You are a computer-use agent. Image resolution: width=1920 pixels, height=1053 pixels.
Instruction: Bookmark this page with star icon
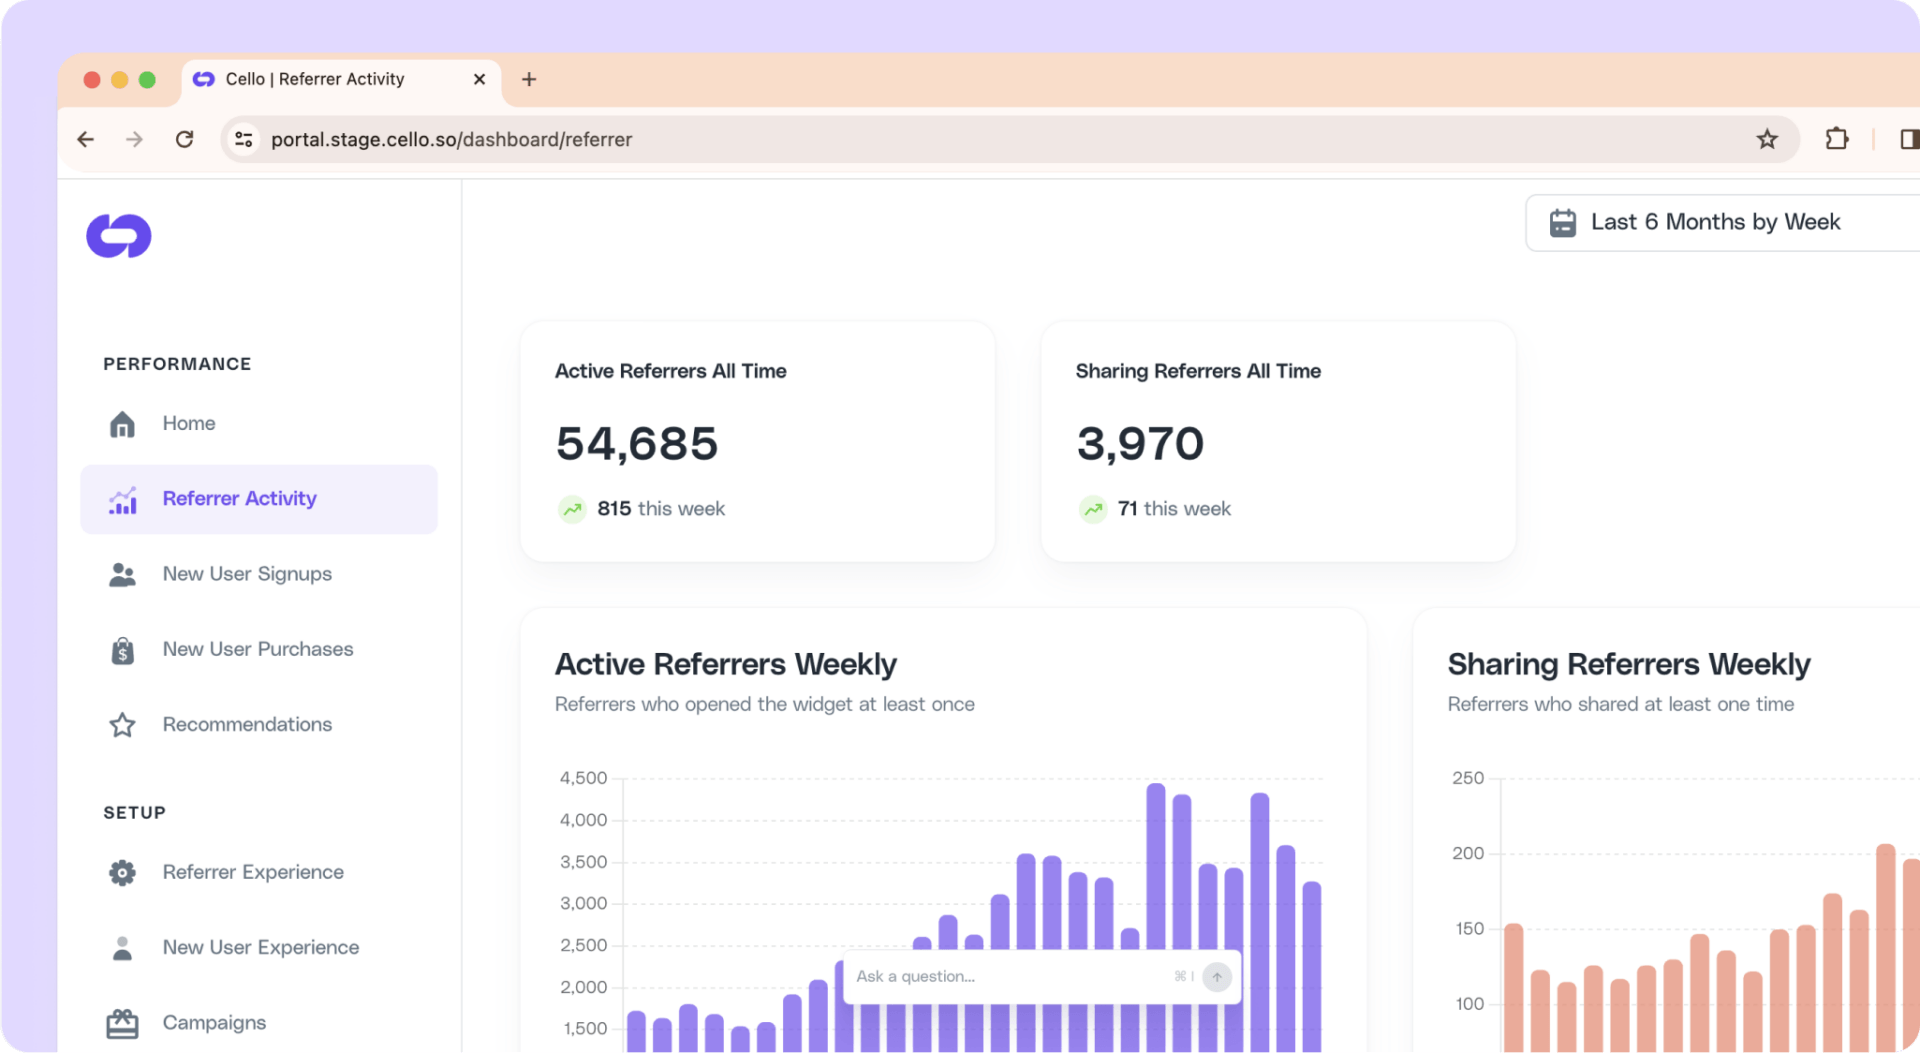(1767, 139)
